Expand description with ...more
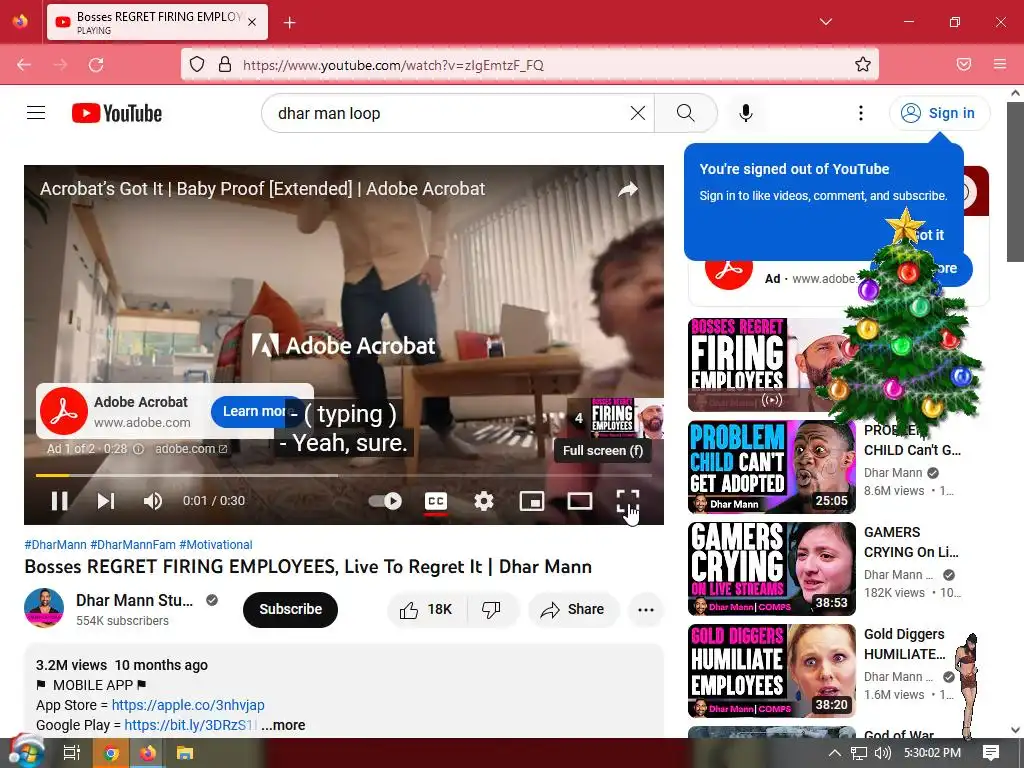Viewport: 1024px width, 768px height. click(283, 725)
